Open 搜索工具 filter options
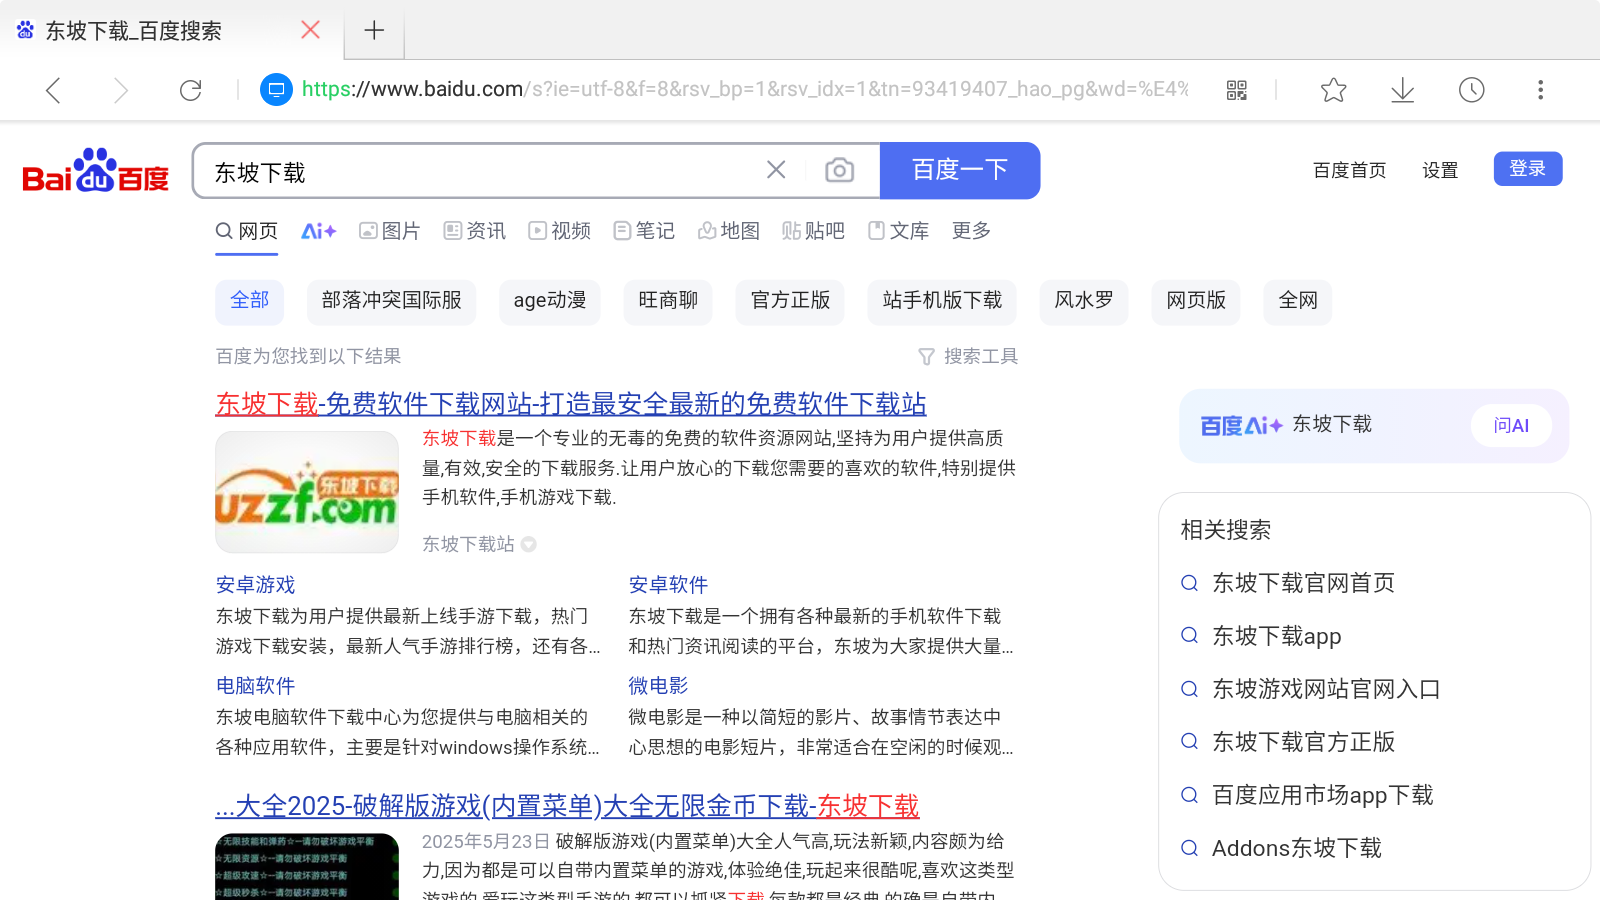This screenshot has height=900, width=1600. click(x=968, y=357)
